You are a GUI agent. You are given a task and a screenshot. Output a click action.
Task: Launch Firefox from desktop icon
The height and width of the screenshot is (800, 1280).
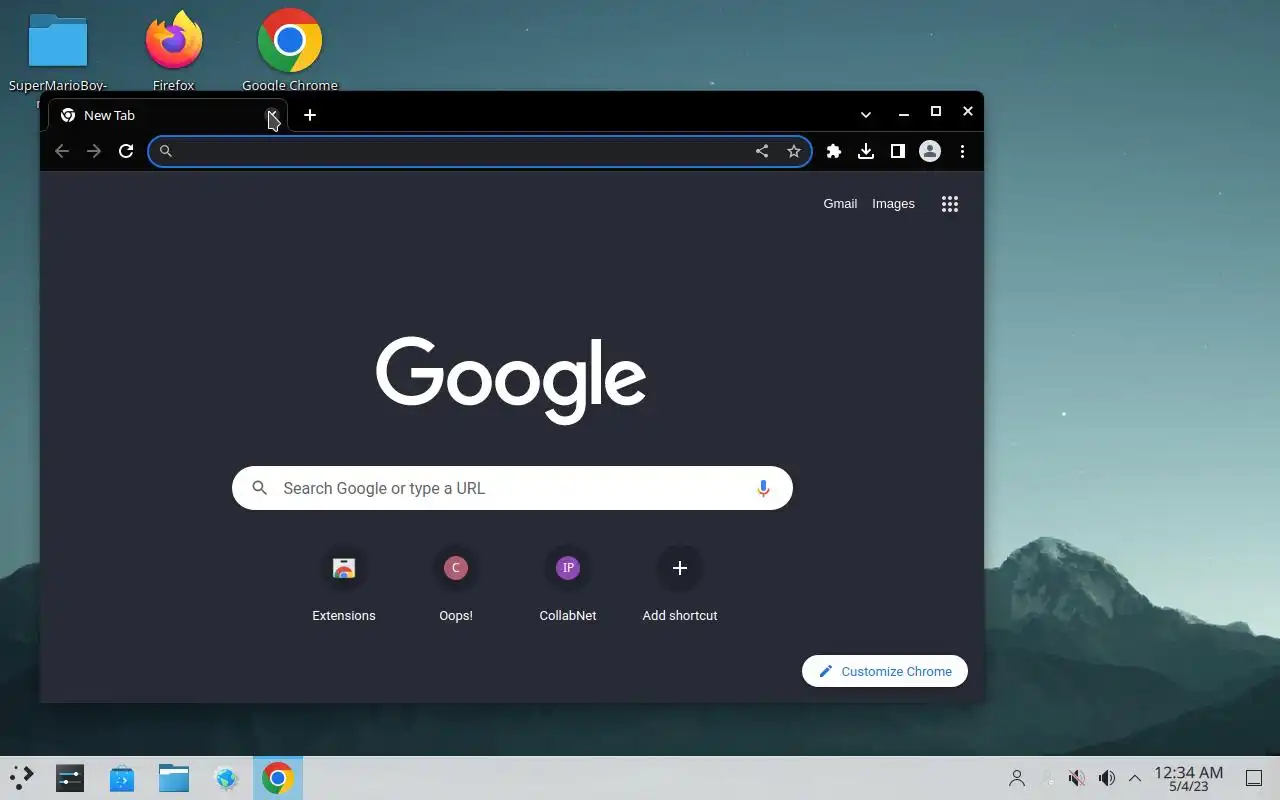174,50
